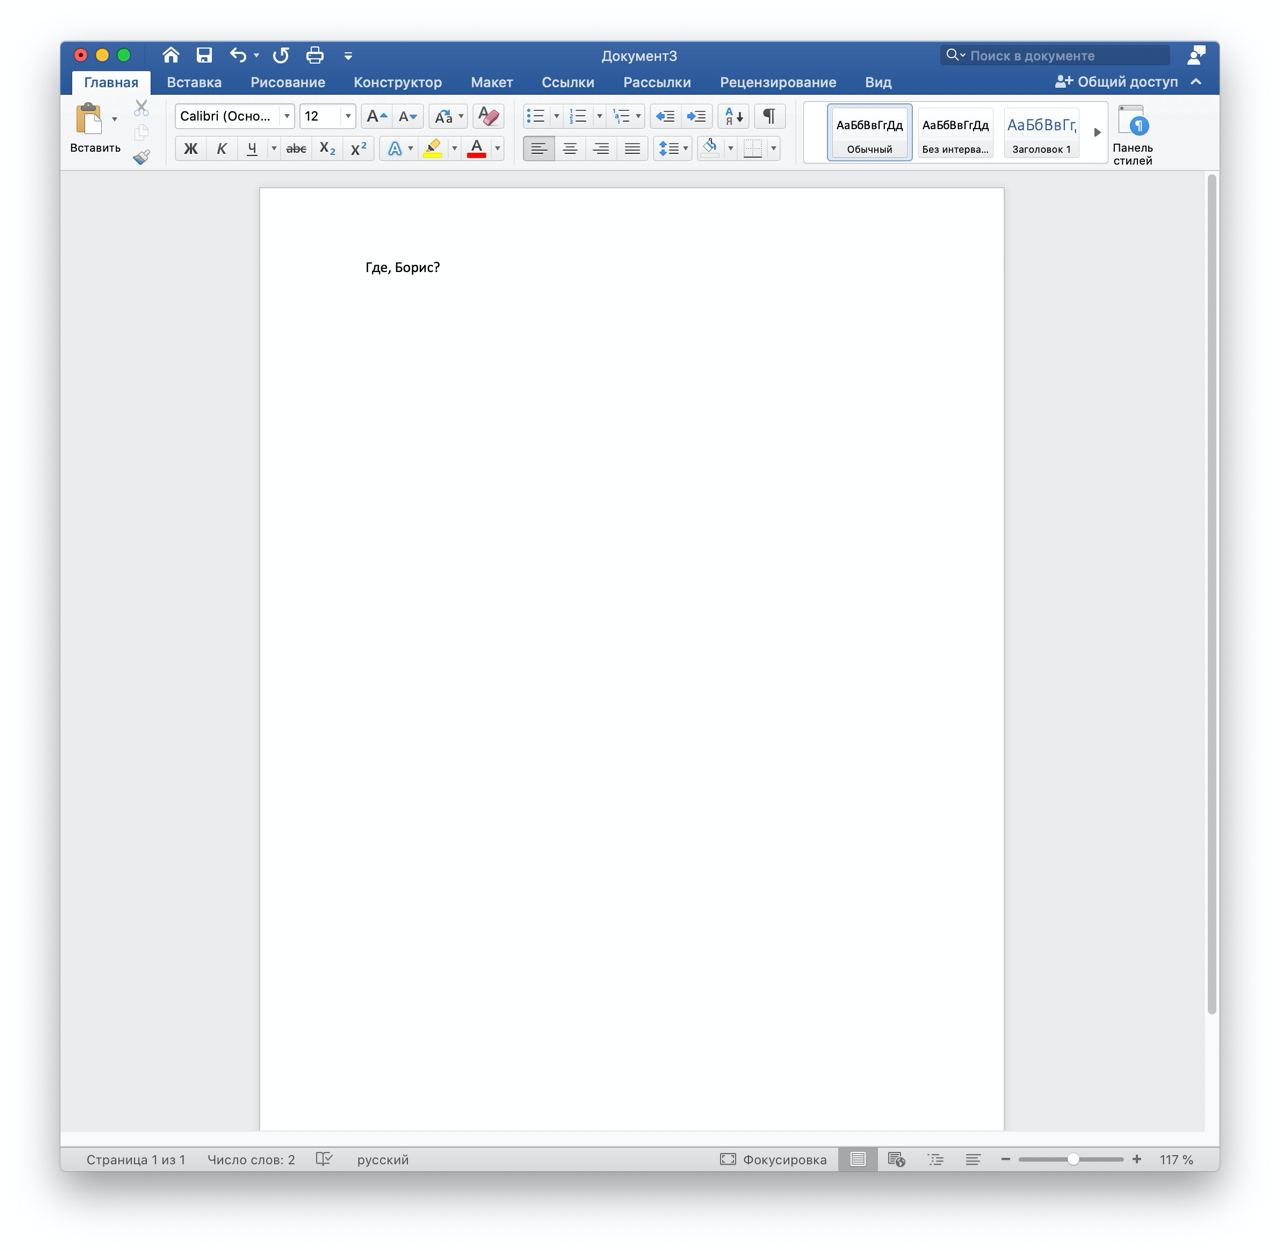Undo the last action
This screenshot has width=1280, height=1251.
coord(238,55)
